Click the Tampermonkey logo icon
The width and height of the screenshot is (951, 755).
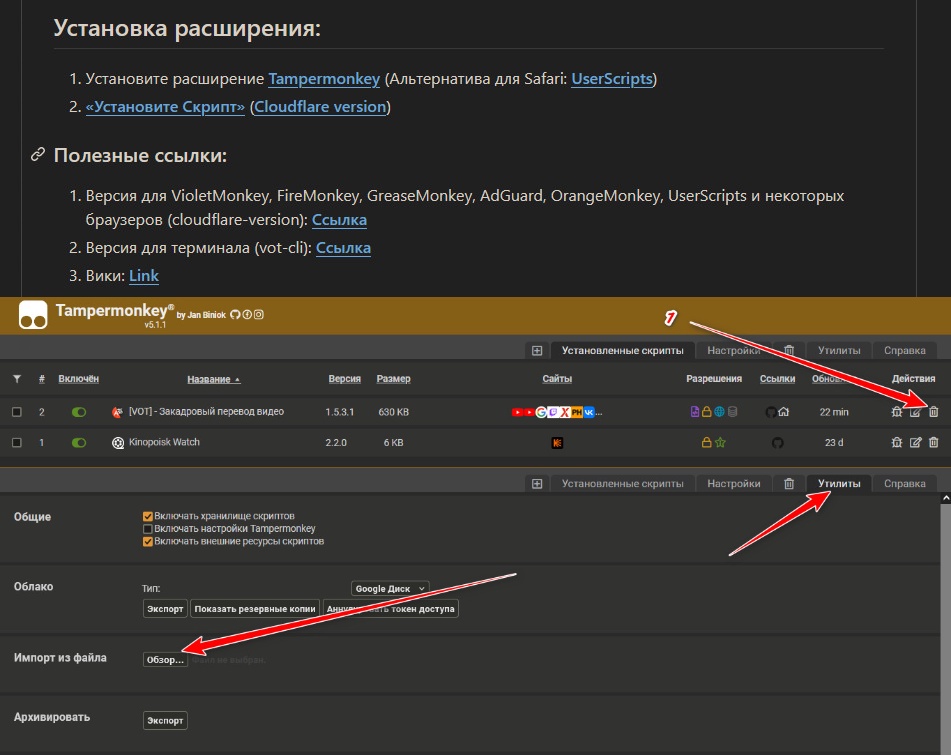(33, 315)
